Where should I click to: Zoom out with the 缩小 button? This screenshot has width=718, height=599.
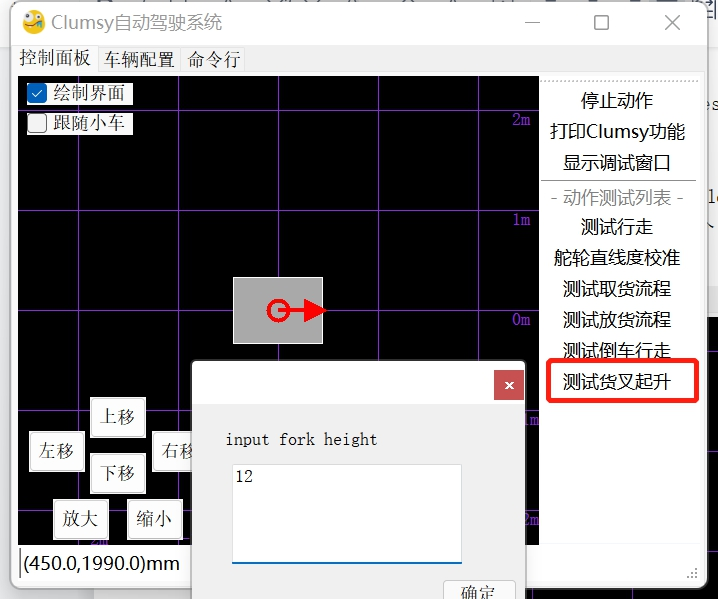pyautogui.click(x=154, y=519)
